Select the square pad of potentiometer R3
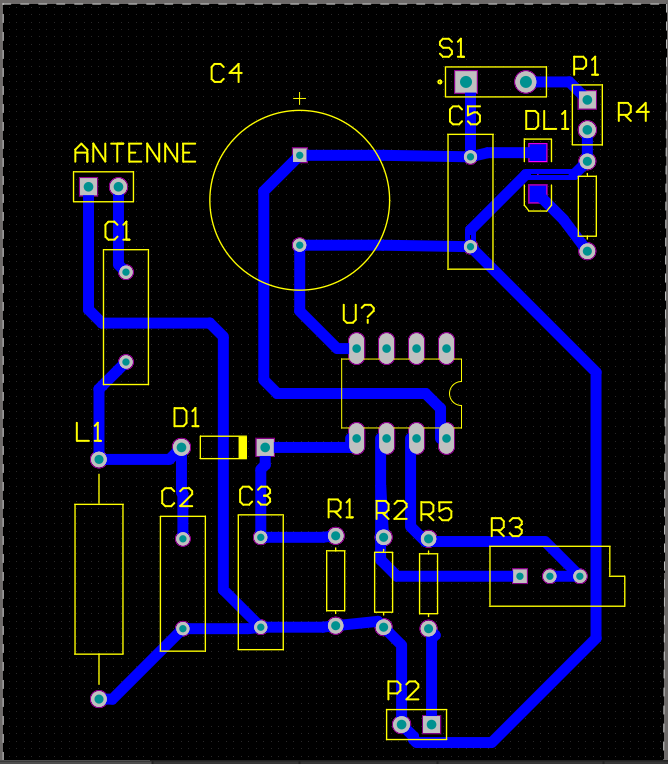The width and height of the screenshot is (668, 764). [520, 576]
